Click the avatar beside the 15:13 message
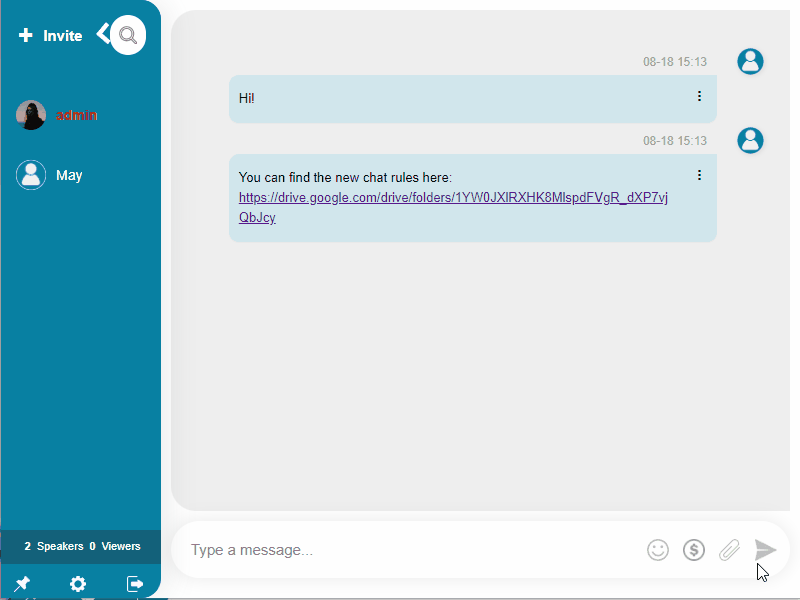Image resolution: width=800 pixels, height=600 pixels. tap(750, 61)
